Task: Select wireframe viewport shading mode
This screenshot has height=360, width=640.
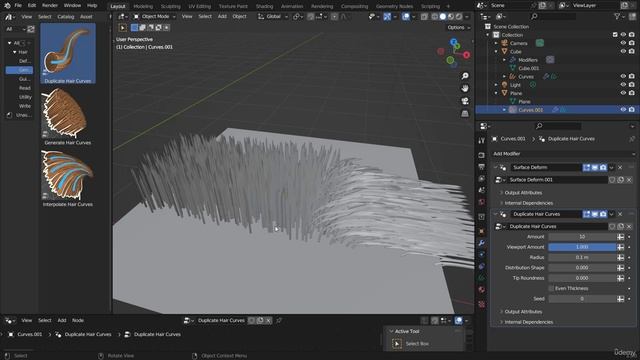Action: pos(435,17)
